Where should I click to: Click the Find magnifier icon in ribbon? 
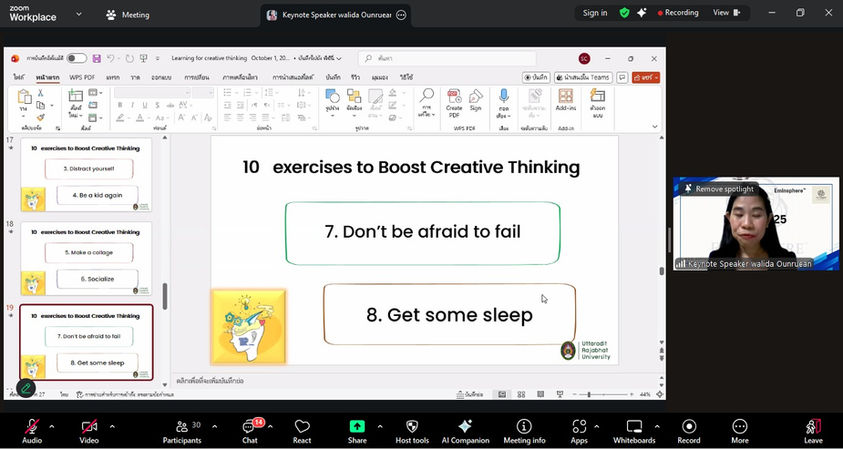point(427,95)
